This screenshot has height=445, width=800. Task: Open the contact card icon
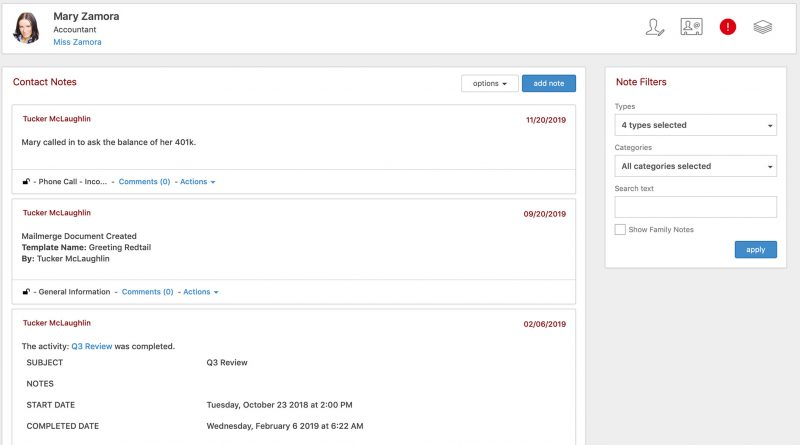691,27
